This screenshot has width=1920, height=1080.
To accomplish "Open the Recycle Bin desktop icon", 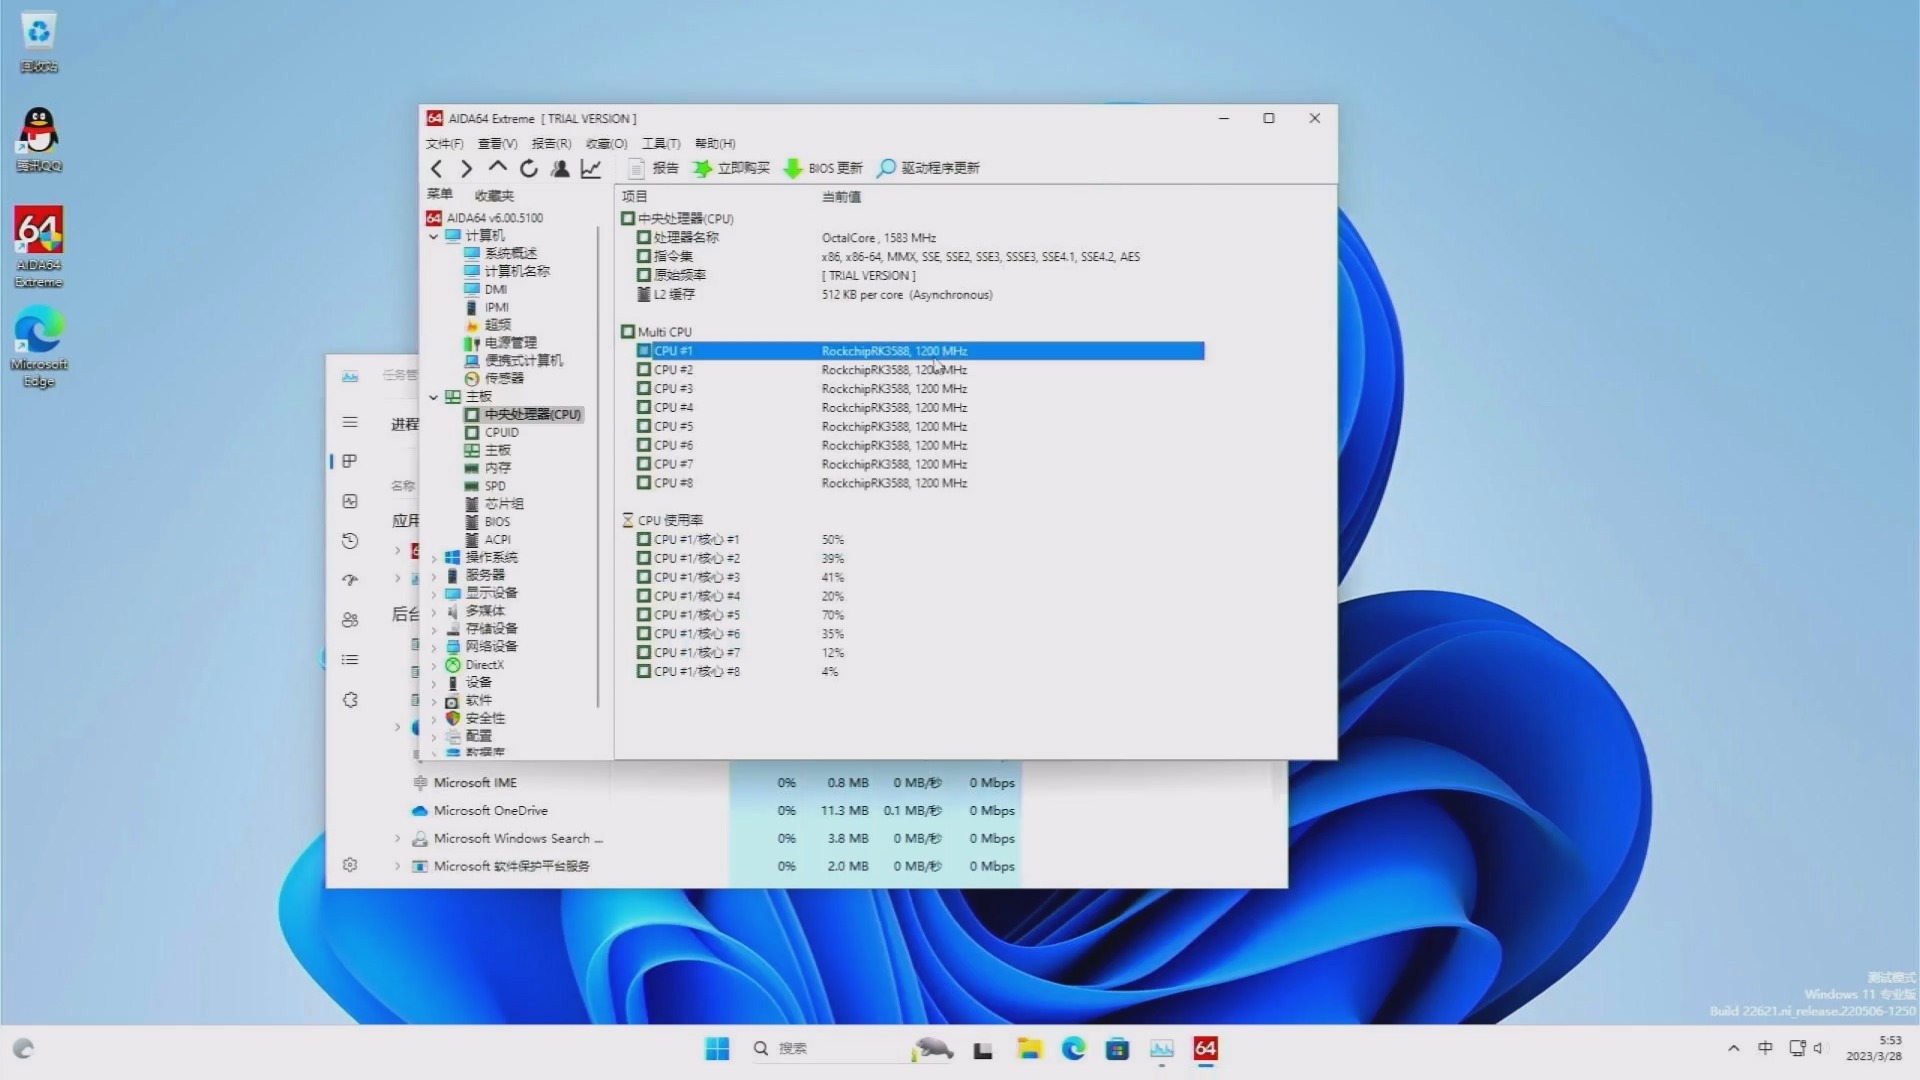I will tap(38, 42).
